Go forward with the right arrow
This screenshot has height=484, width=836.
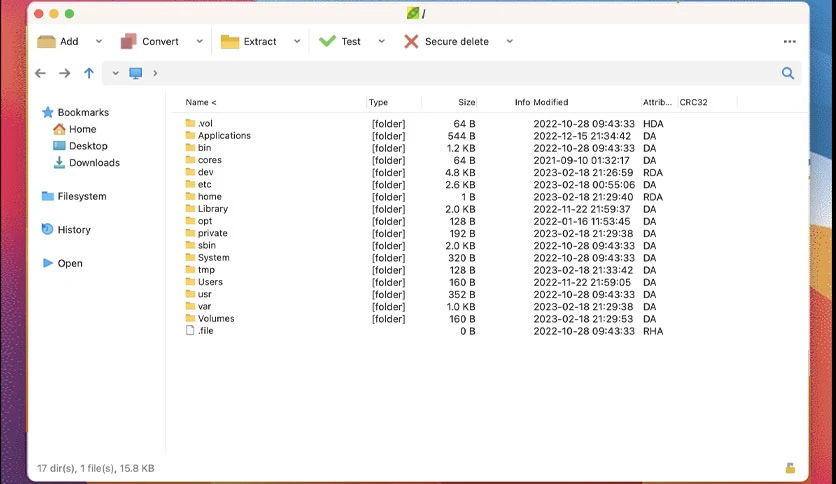click(x=65, y=73)
